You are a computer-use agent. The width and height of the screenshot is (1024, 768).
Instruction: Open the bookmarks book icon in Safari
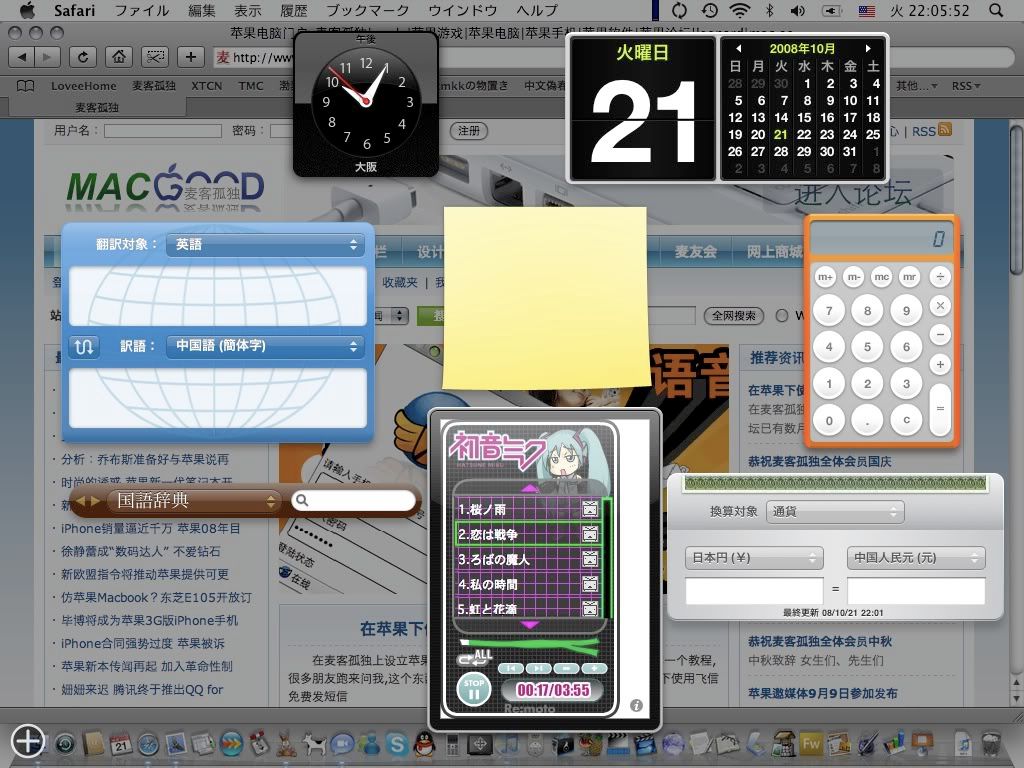click(x=25, y=86)
